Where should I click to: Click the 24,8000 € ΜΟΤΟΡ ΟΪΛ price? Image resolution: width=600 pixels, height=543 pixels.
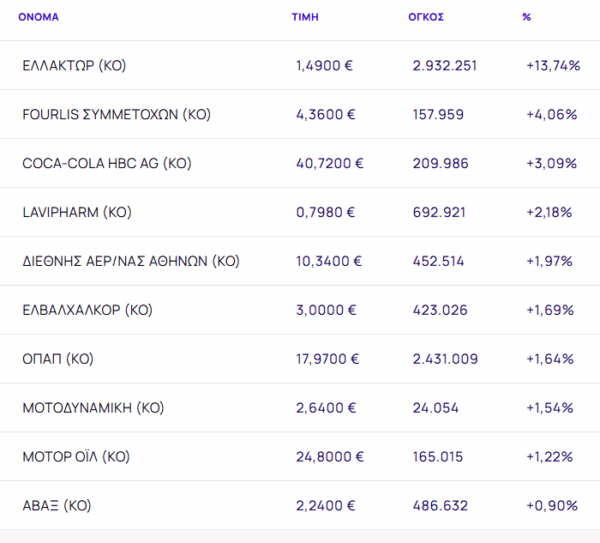click(x=329, y=457)
